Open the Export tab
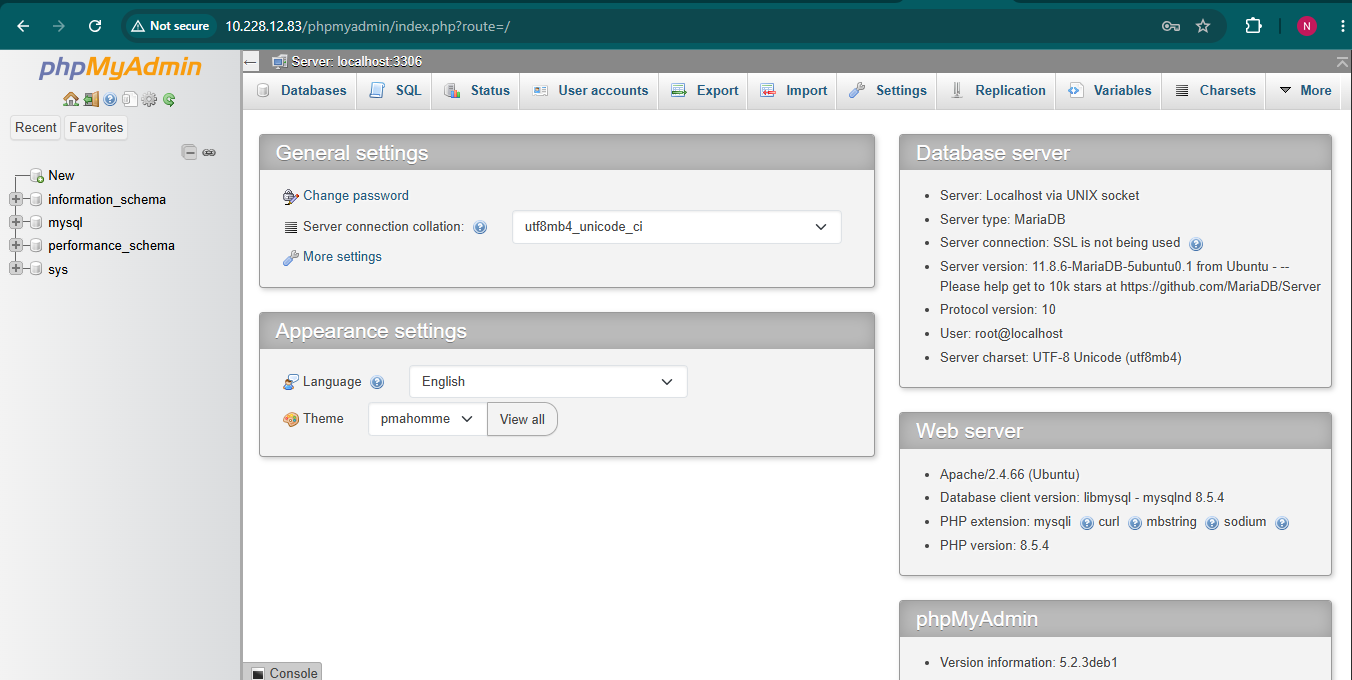This screenshot has width=1352, height=680. coord(705,90)
